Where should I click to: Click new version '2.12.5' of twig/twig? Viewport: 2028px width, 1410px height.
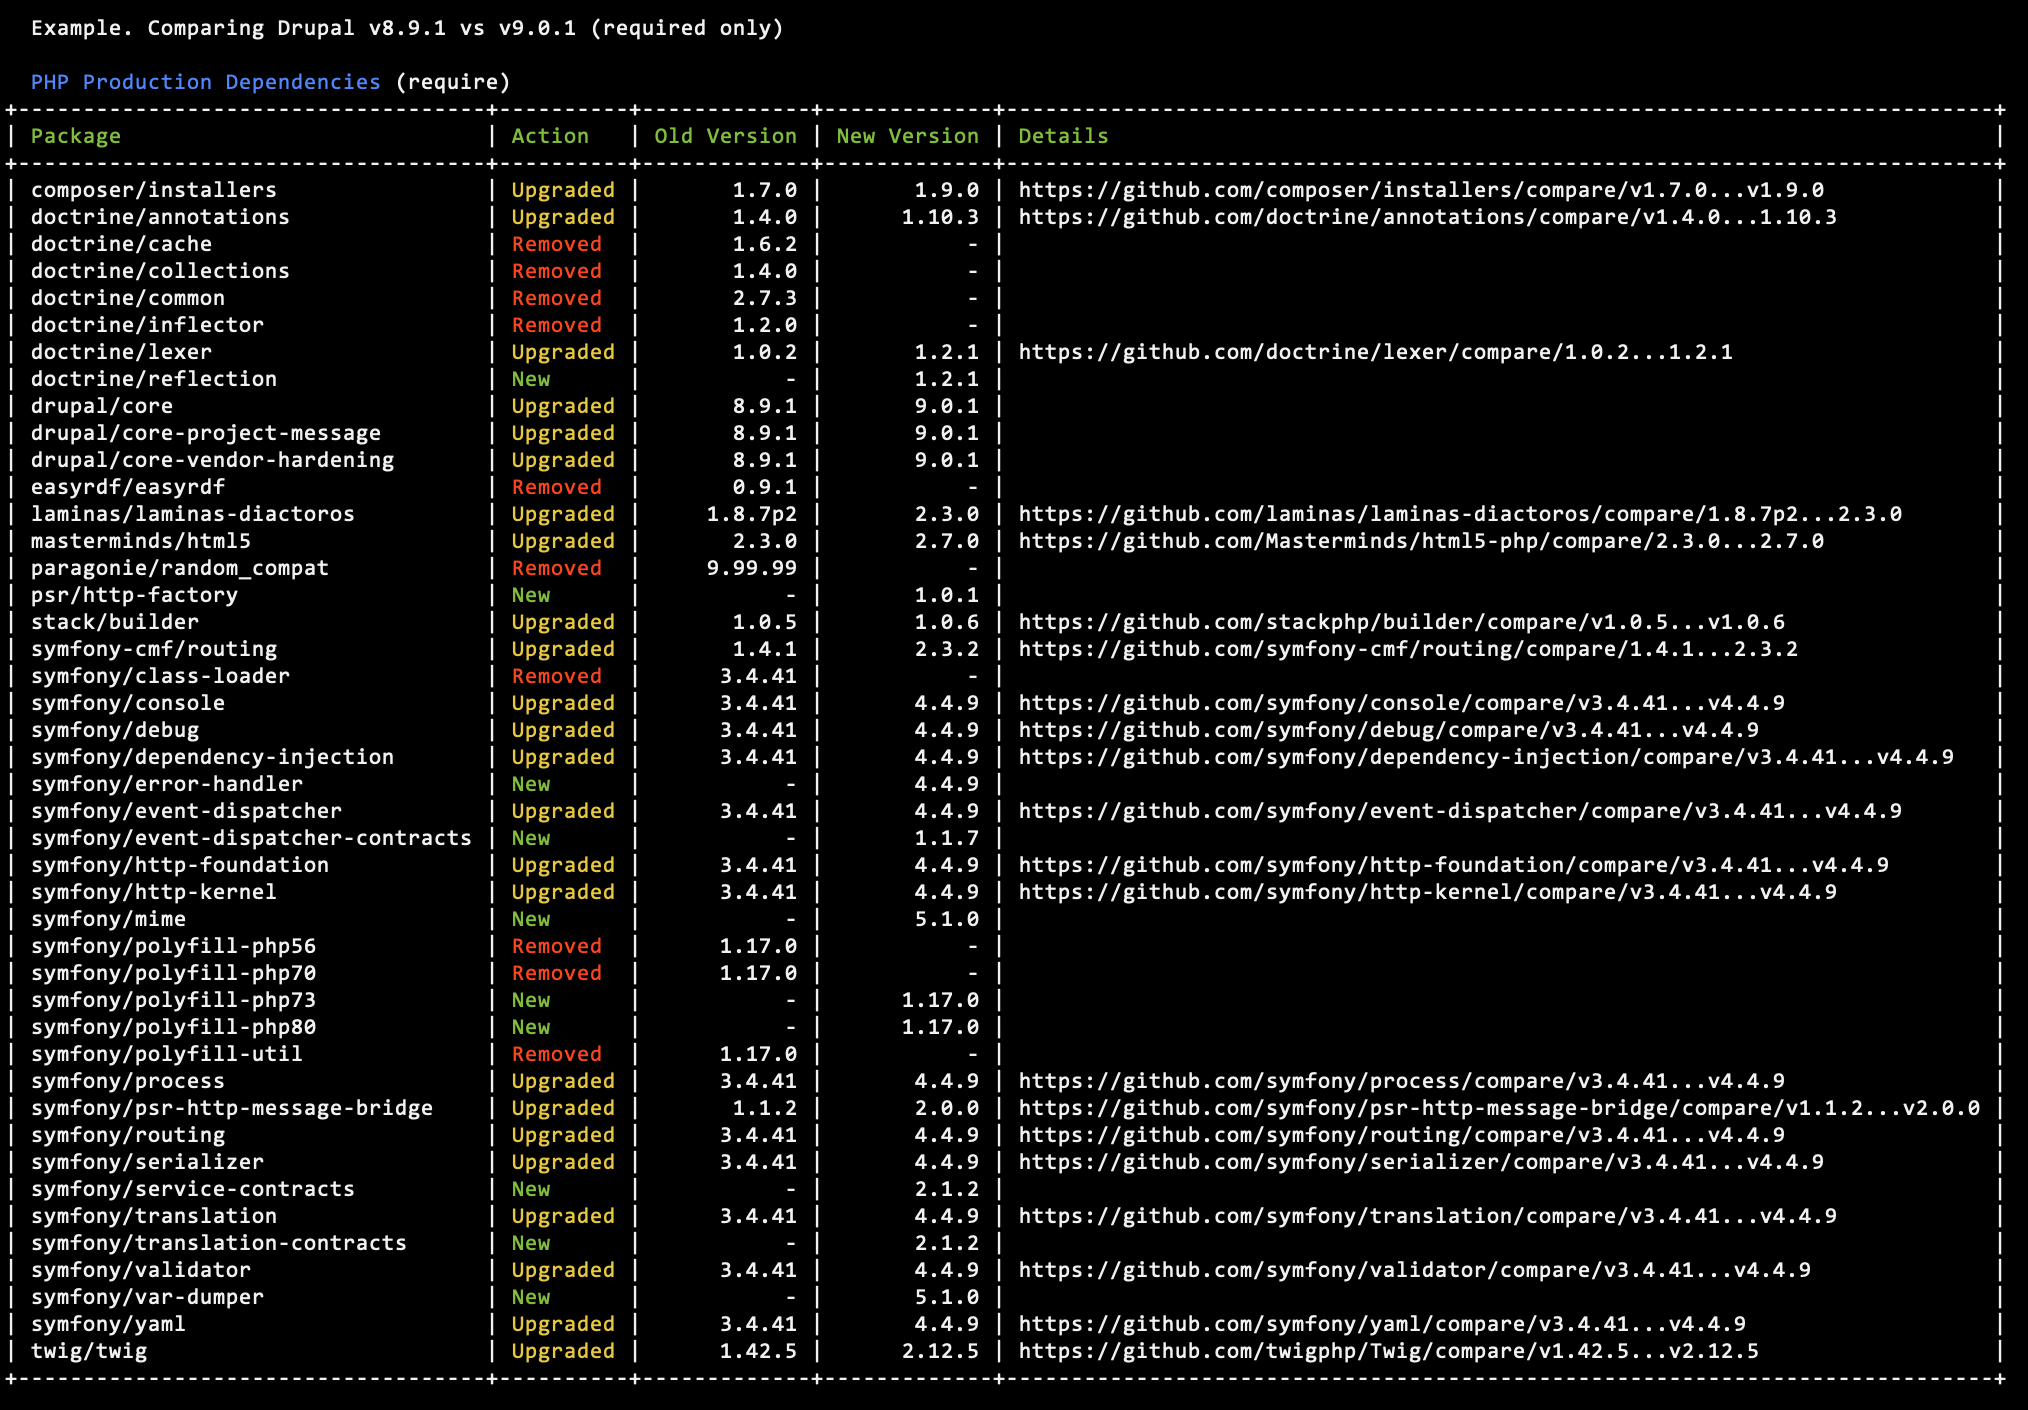[x=940, y=1351]
